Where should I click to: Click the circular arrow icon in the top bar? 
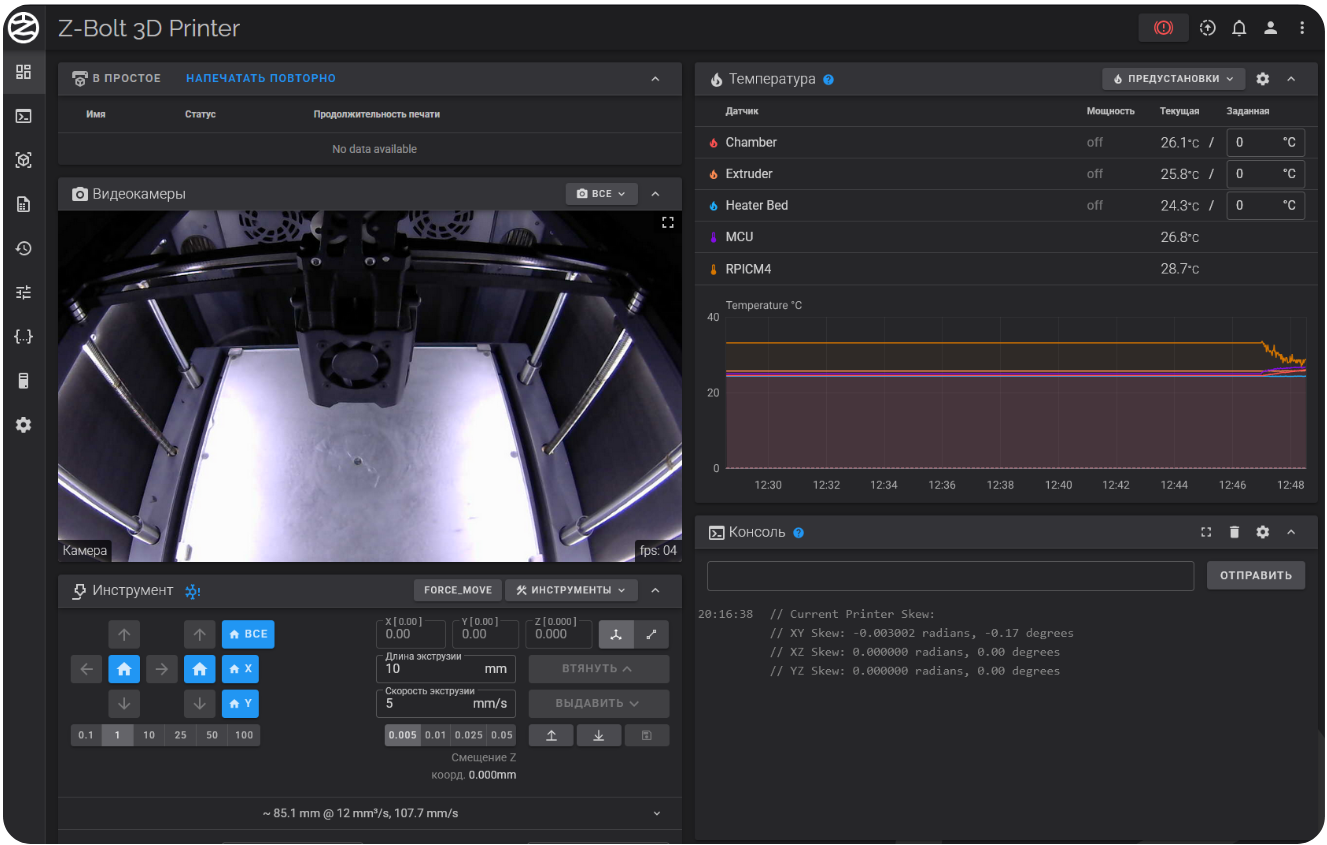click(x=1208, y=28)
